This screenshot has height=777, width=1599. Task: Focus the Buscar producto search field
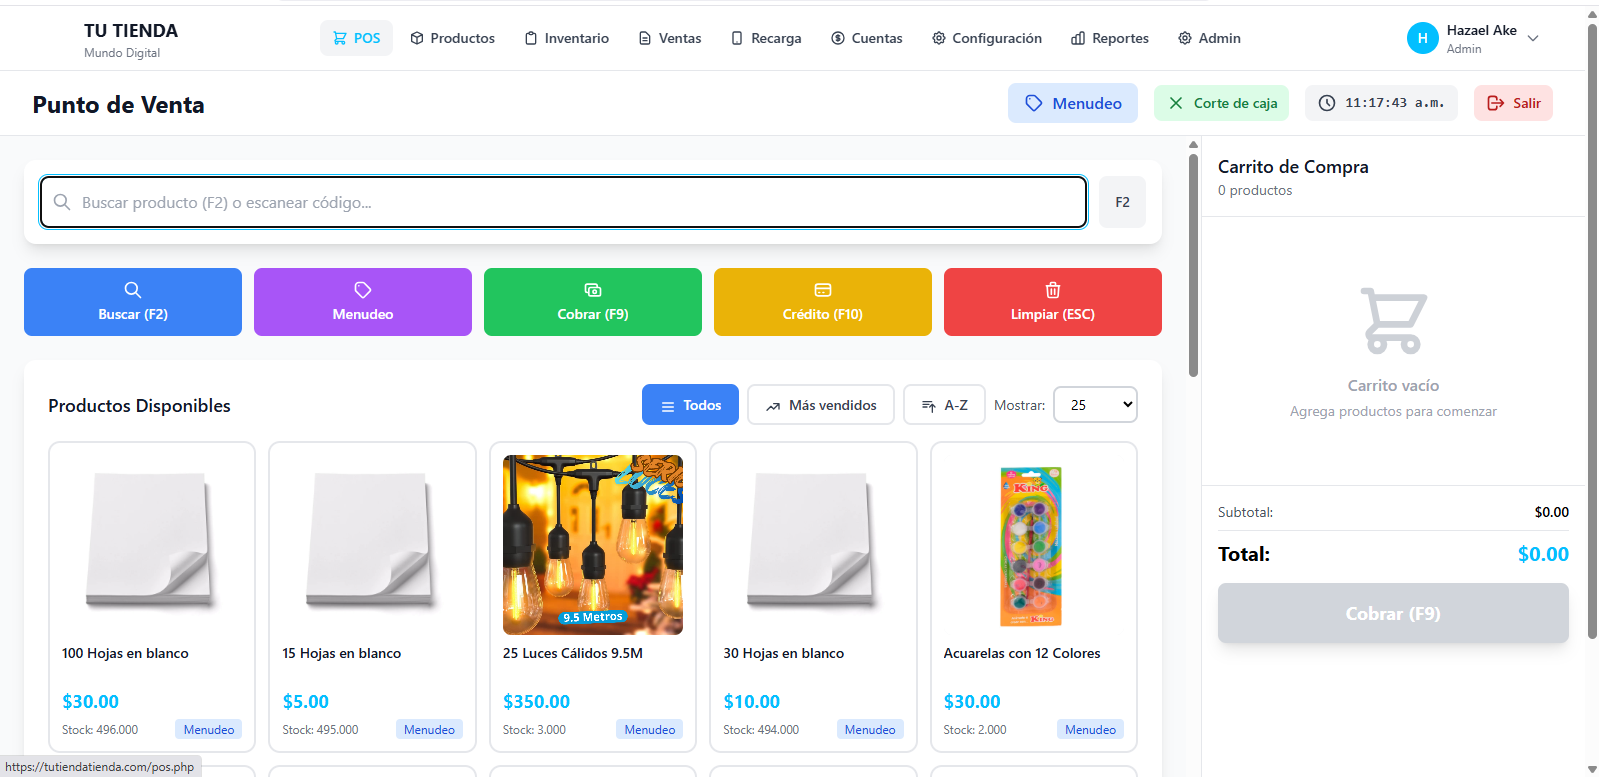point(570,202)
